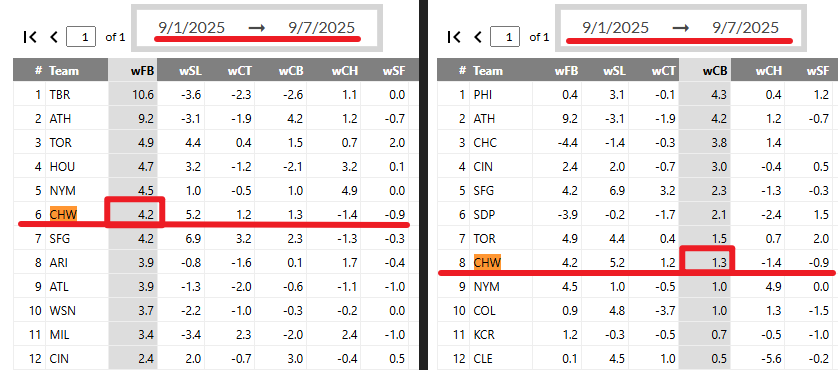
Task: Open the 9/1/2025 date range picker on left
Action: pos(257,28)
